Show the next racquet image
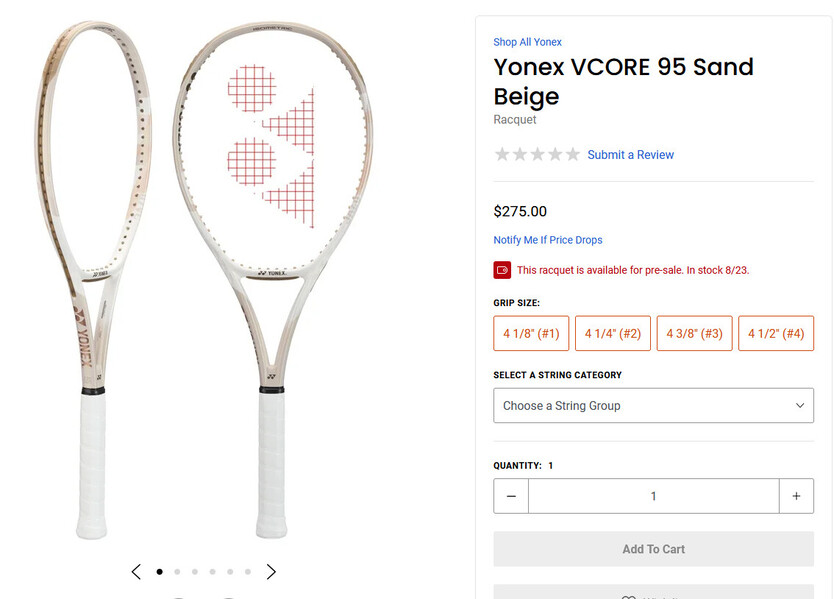Image resolution: width=834 pixels, height=599 pixels. click(271, 572)
